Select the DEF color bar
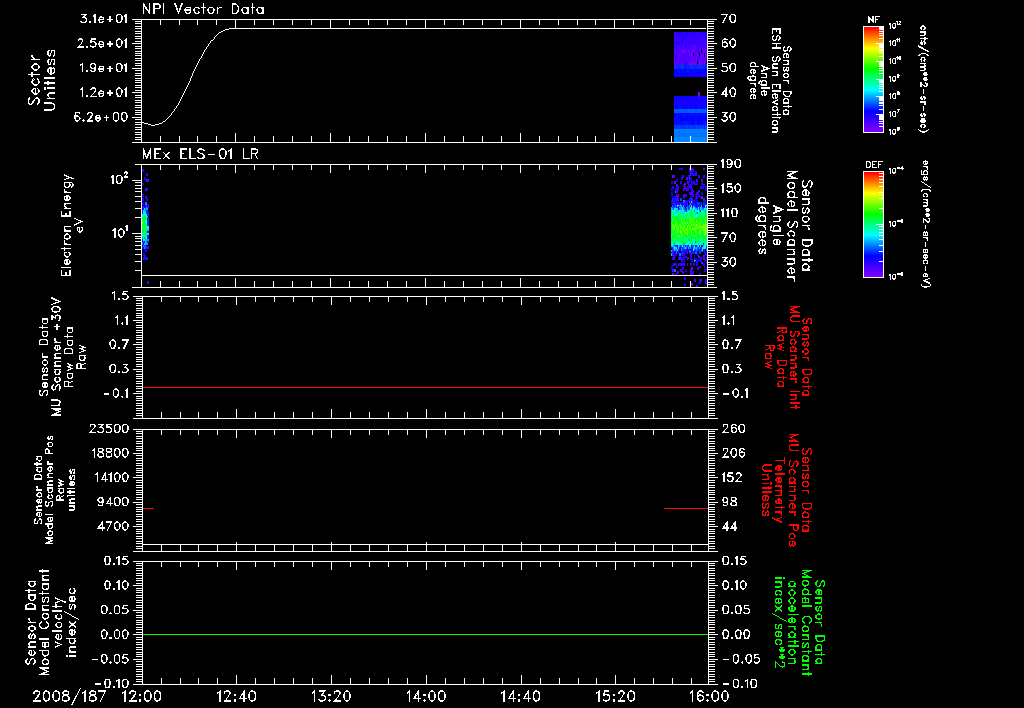 pos(874,224)
